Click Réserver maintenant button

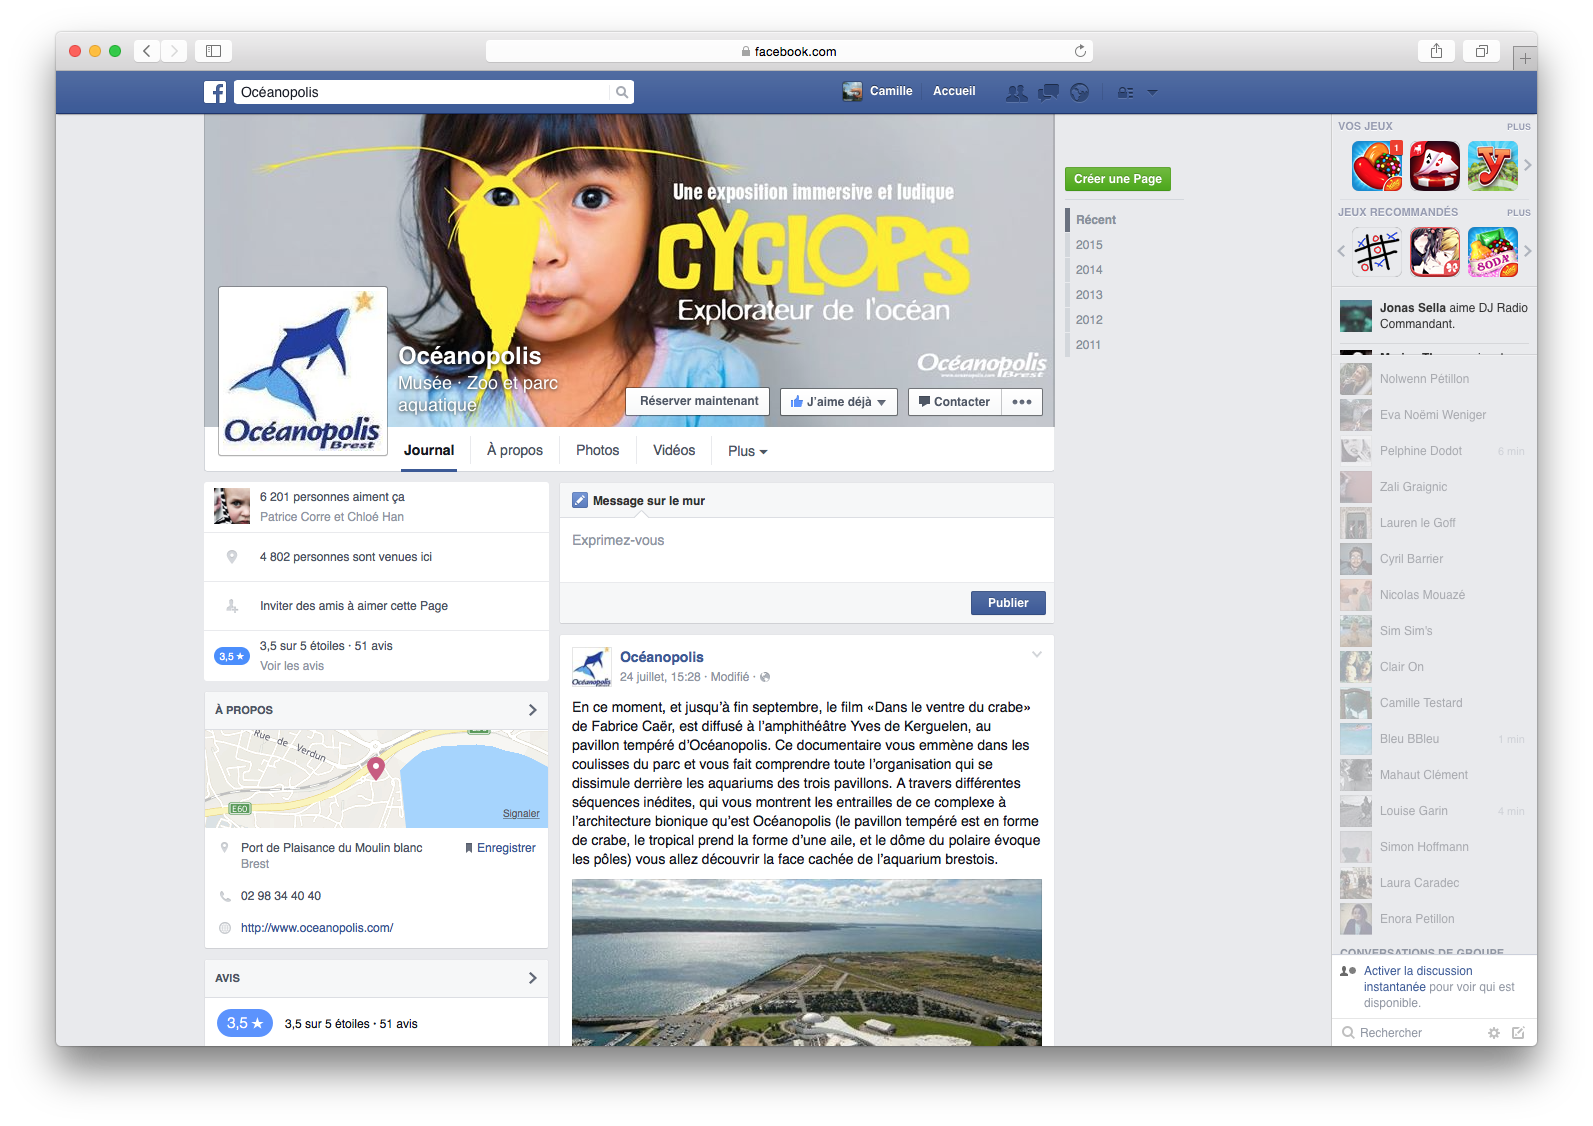[x=698, y=401]
